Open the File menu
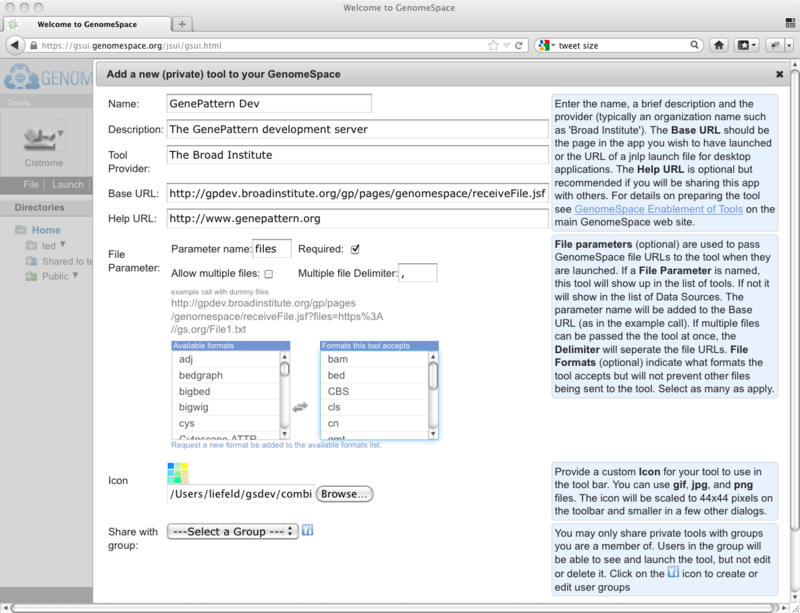Viewport: 800px width, 613px height. pos(31,185)
